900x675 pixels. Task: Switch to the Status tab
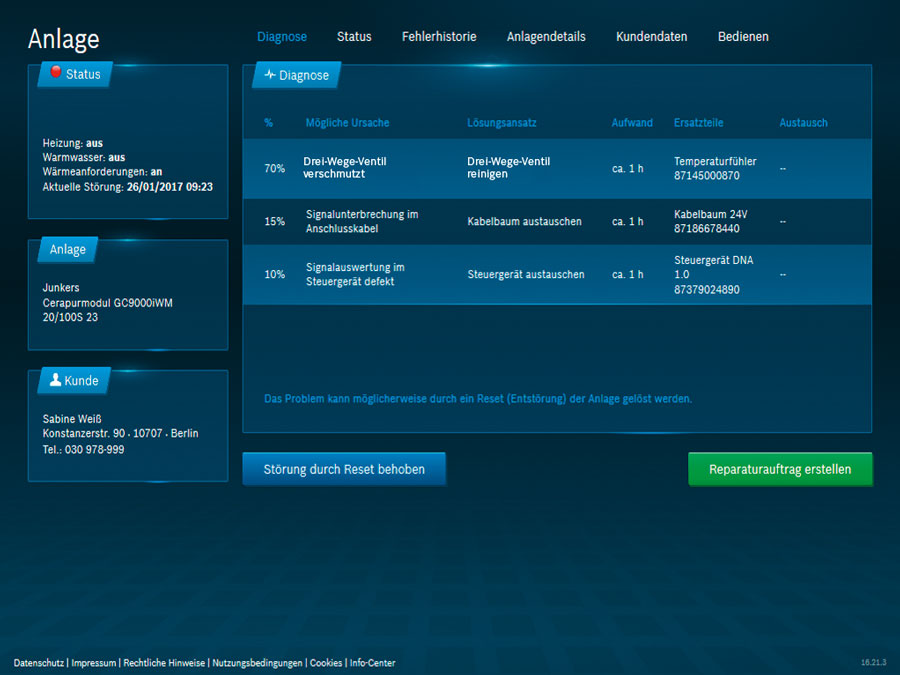[354, 37]
